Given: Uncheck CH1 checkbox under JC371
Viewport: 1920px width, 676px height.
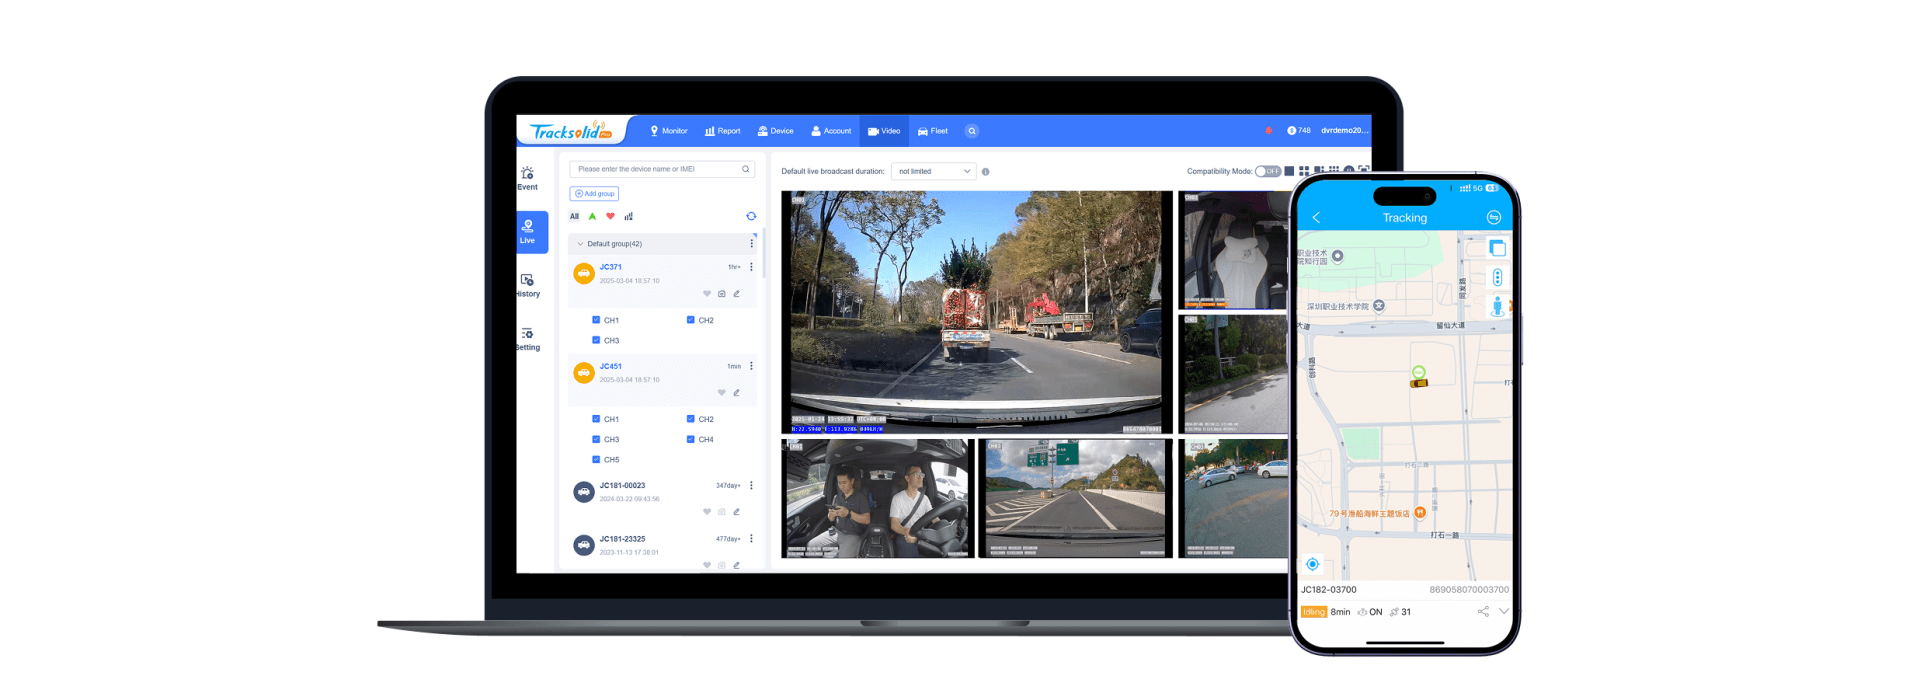Looking at the screenshot, I should click(596, 320).
